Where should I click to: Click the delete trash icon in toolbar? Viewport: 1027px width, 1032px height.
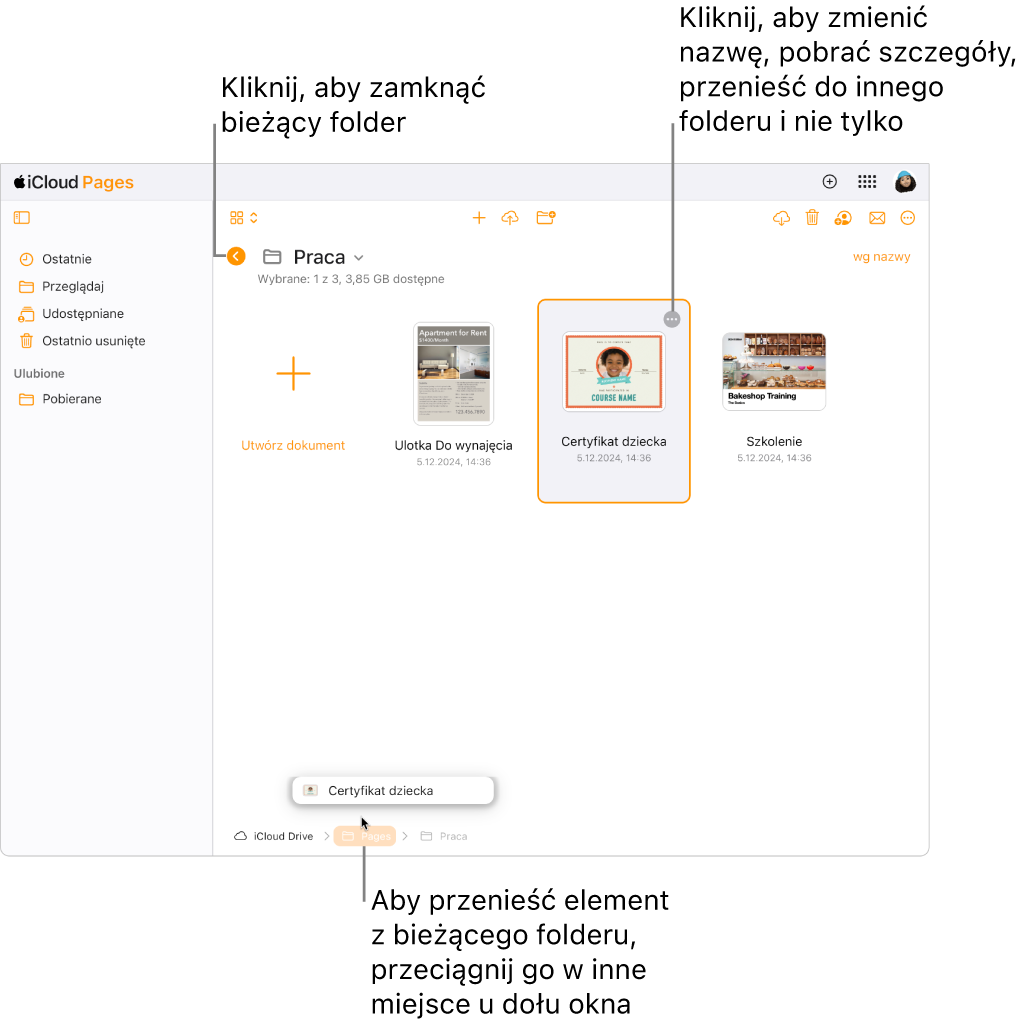[812, 218]
